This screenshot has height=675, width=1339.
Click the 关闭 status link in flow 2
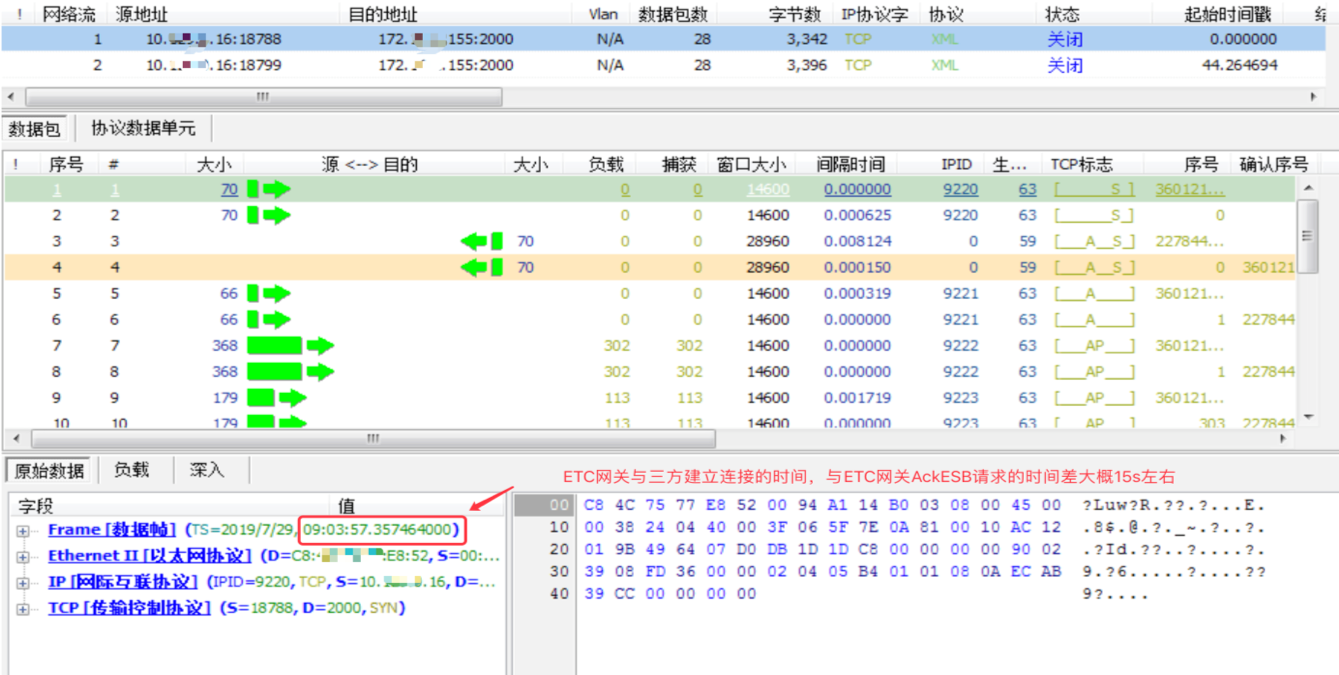tap(1064, 66)
